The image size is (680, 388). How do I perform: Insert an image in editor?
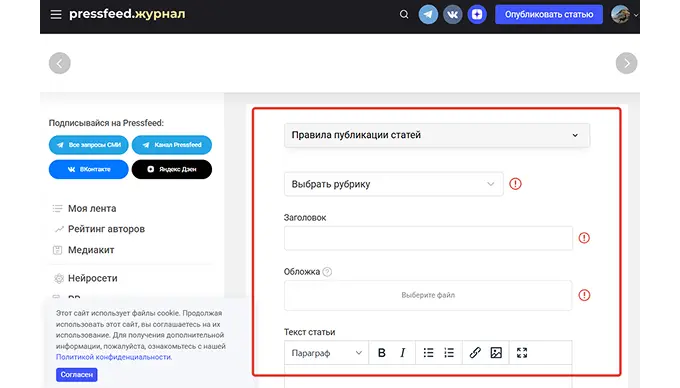[496, 353]
